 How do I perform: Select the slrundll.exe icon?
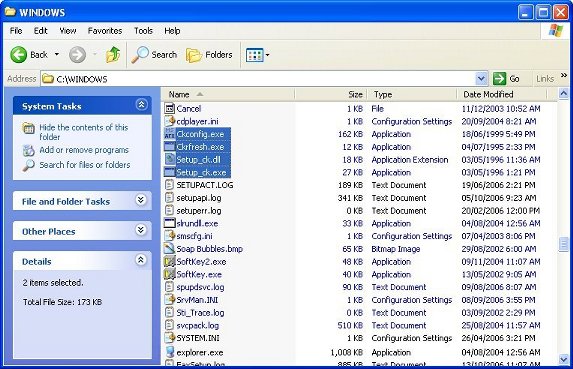[170, 223]
